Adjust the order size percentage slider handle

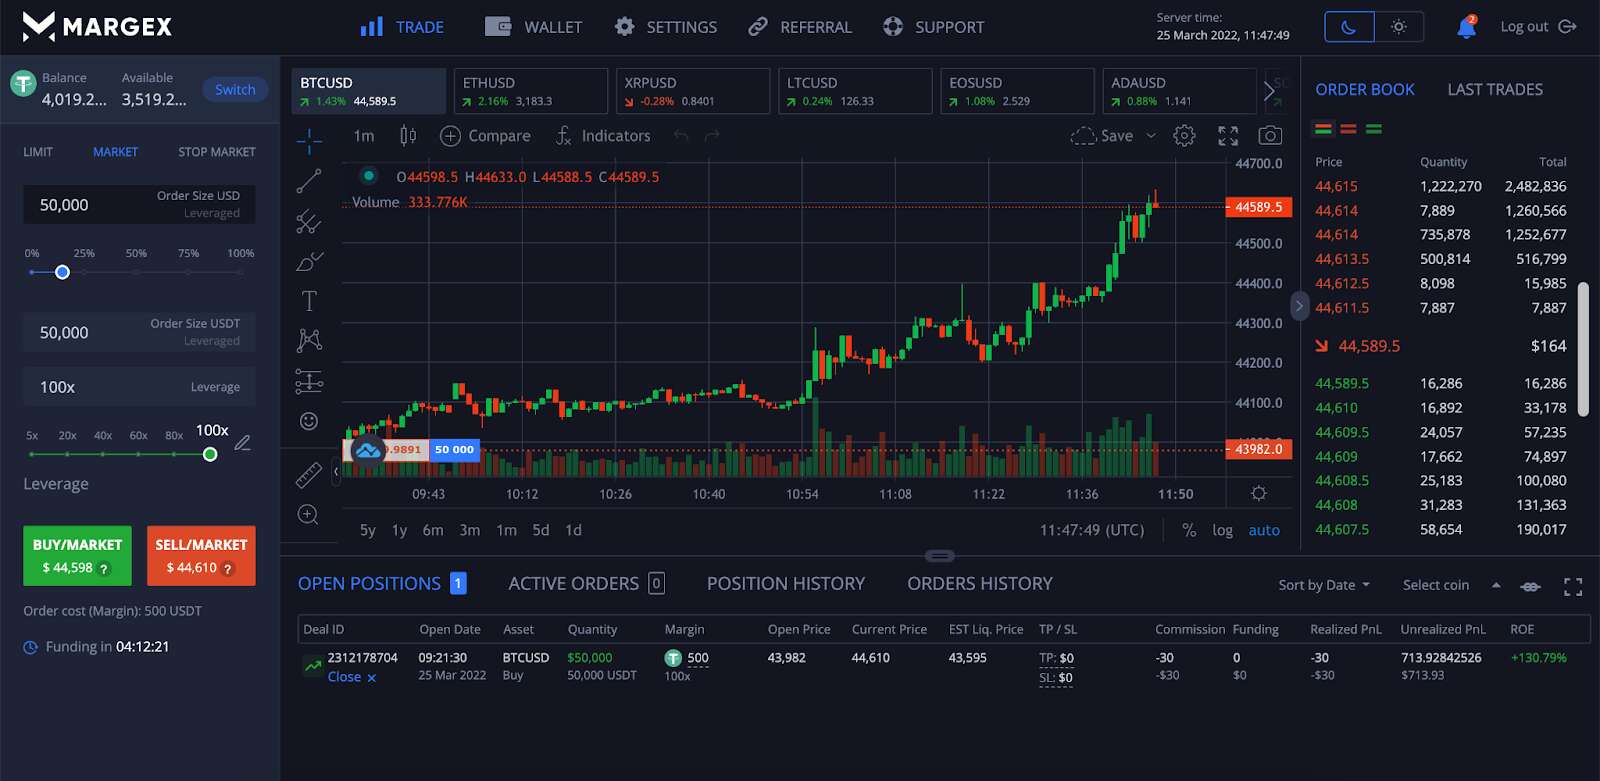pyautogui.click(x=62, y=272)
